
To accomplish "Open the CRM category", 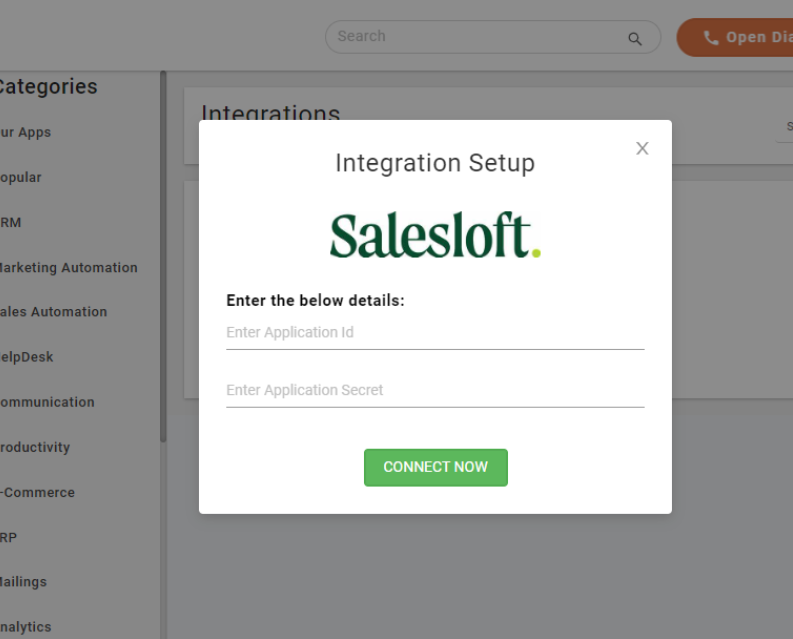I will click(x=11, y=222).
